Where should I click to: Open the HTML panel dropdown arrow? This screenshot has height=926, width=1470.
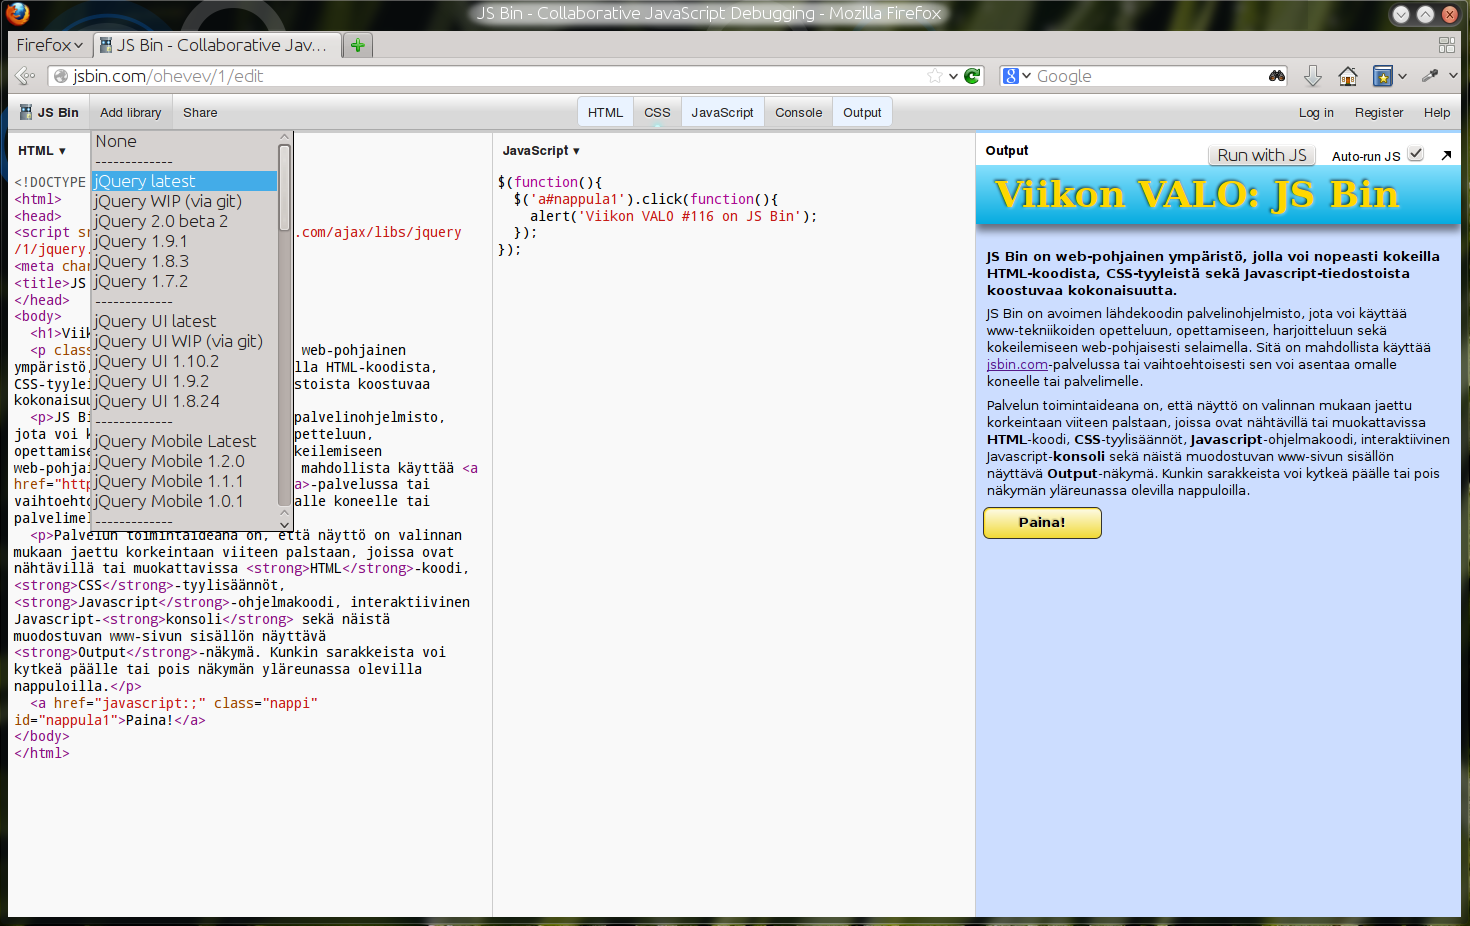click(62, 151)
